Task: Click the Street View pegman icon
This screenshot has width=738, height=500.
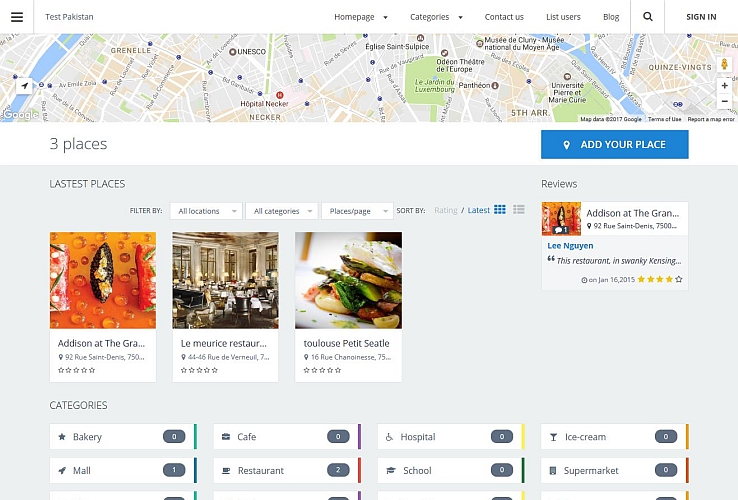Action: click(724, 65)
